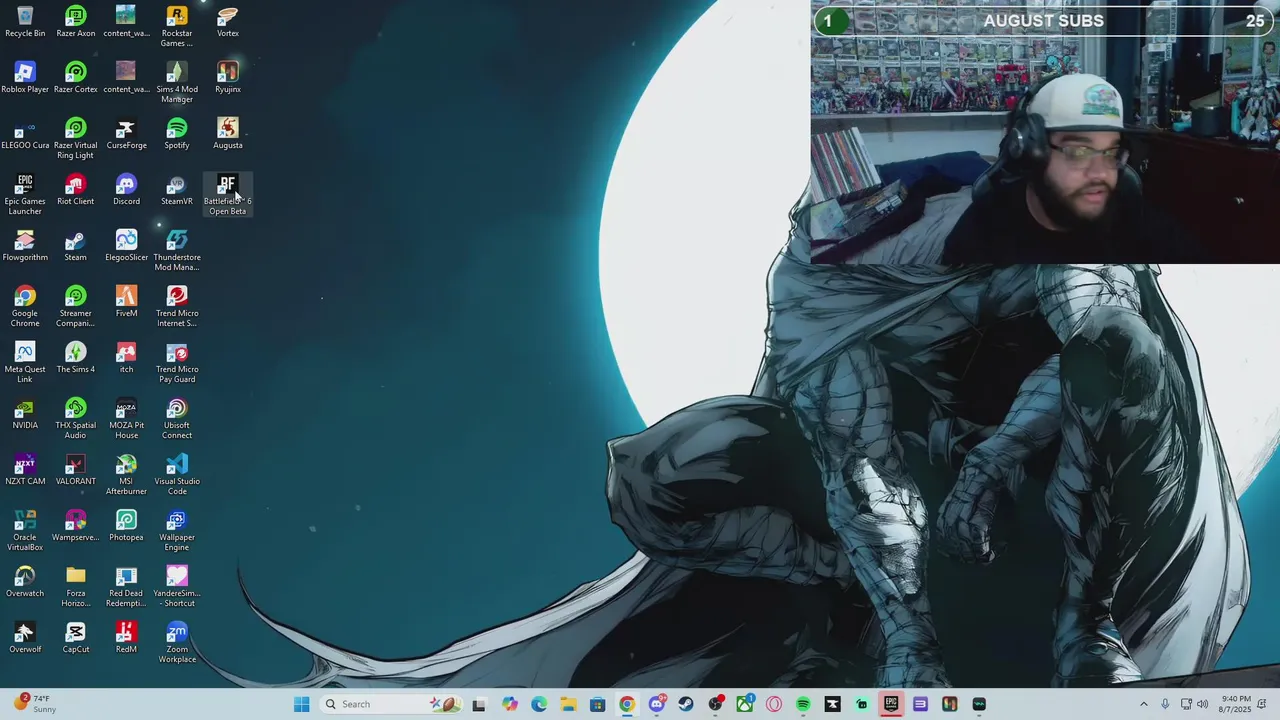The height and width of the screenshot is (720, 1280).
Task: Open Roblox Player shortcut
Action: click(25, 78)
